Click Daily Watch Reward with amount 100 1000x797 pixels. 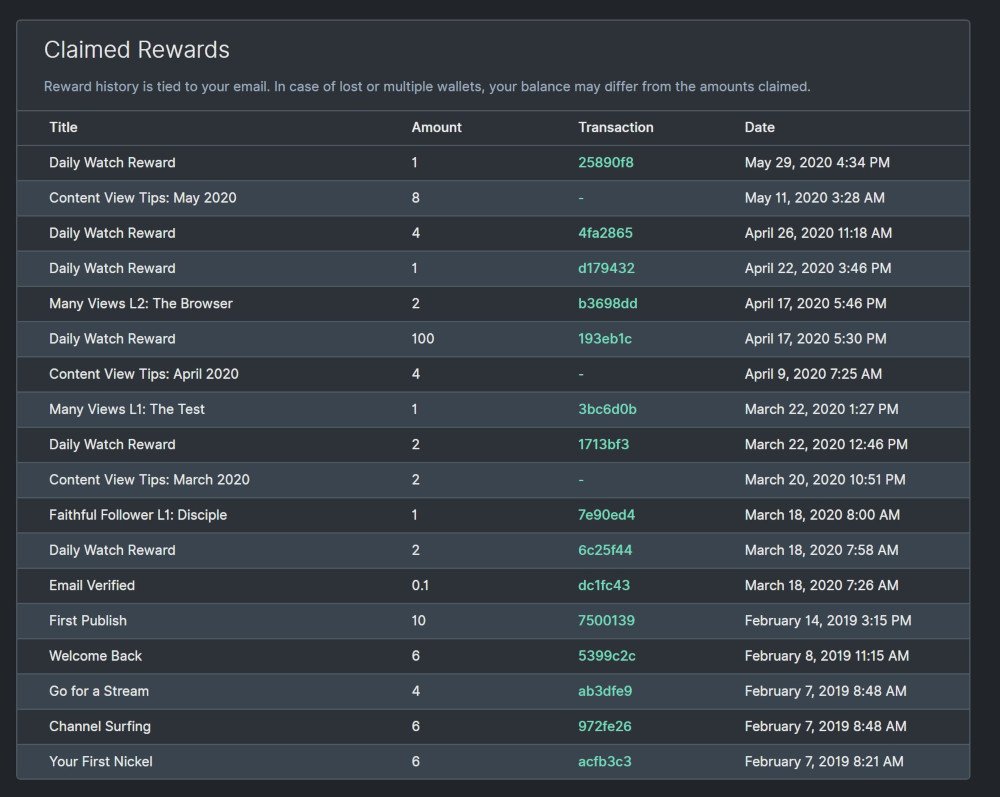[x=112, y=339]
